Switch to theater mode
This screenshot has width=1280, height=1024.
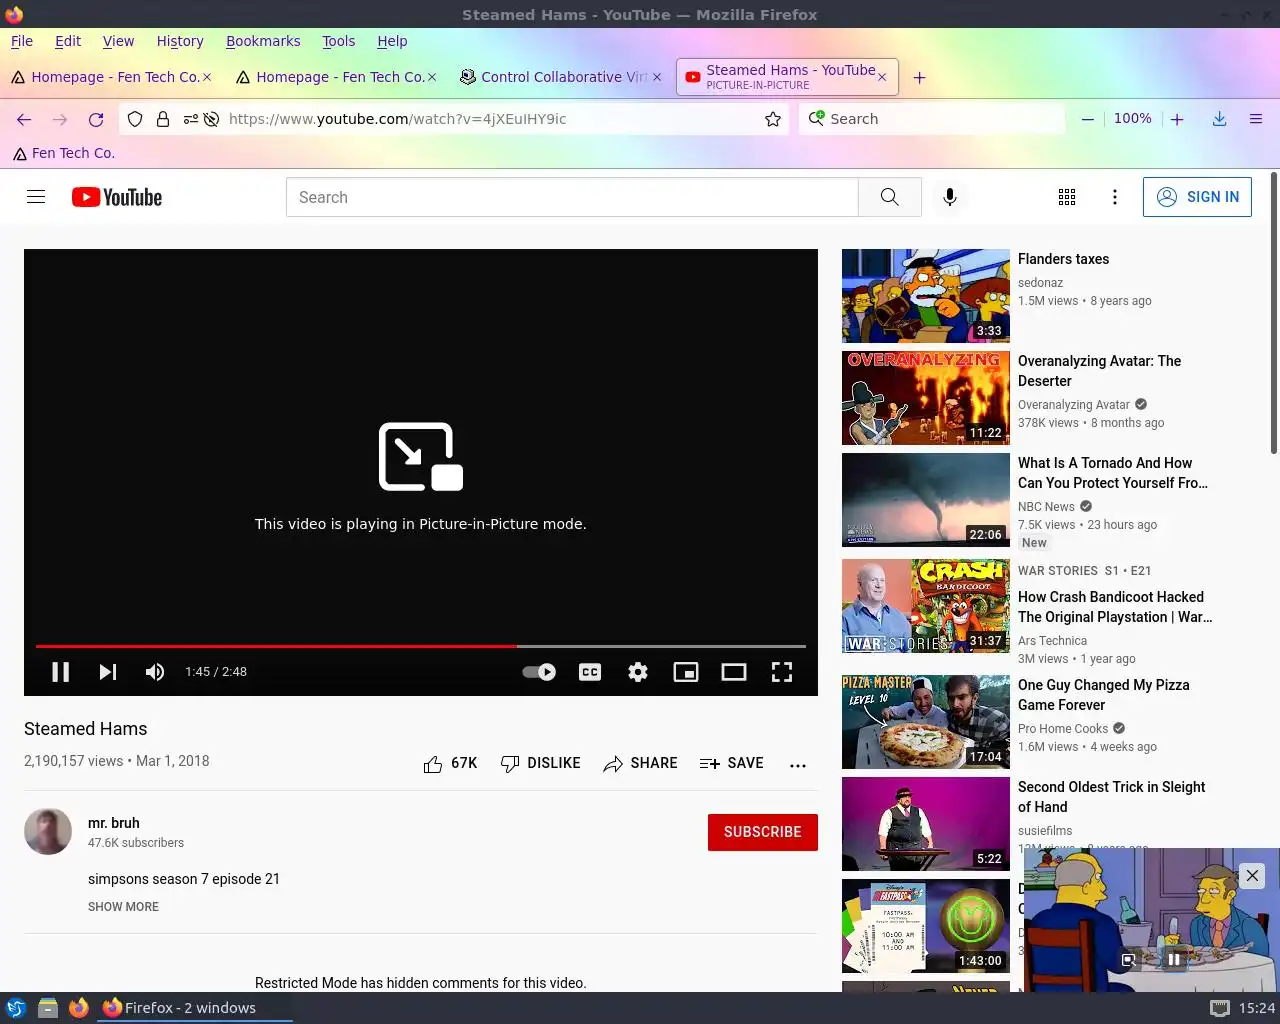coord(734,672)
